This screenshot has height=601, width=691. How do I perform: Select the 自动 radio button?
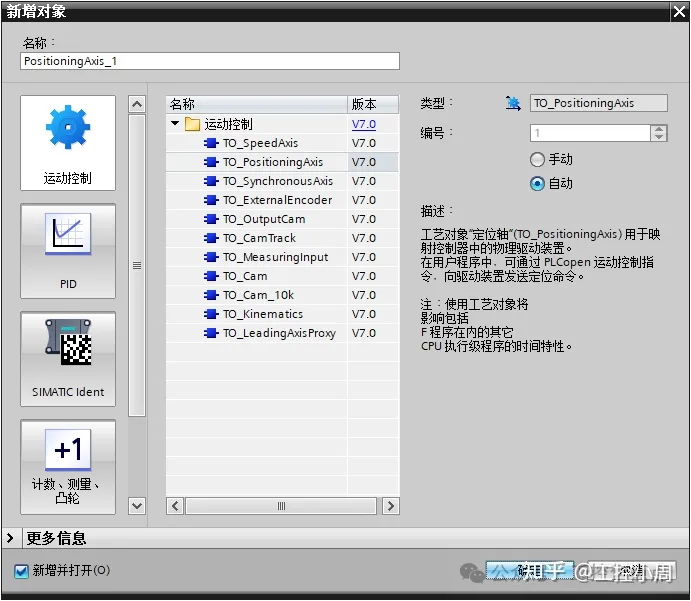point(537,183)
